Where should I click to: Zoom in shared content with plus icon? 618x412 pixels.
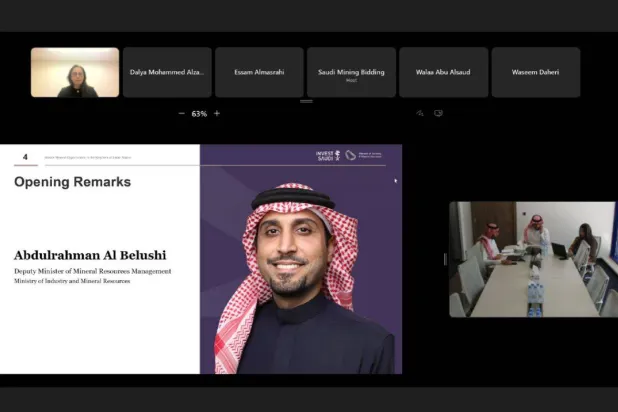217,114
